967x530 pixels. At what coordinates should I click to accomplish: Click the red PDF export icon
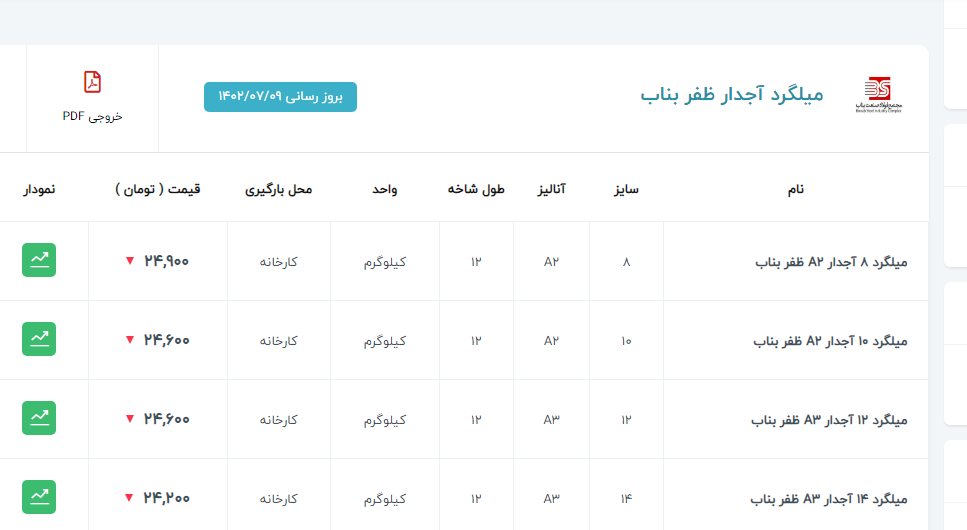point(92,82)
